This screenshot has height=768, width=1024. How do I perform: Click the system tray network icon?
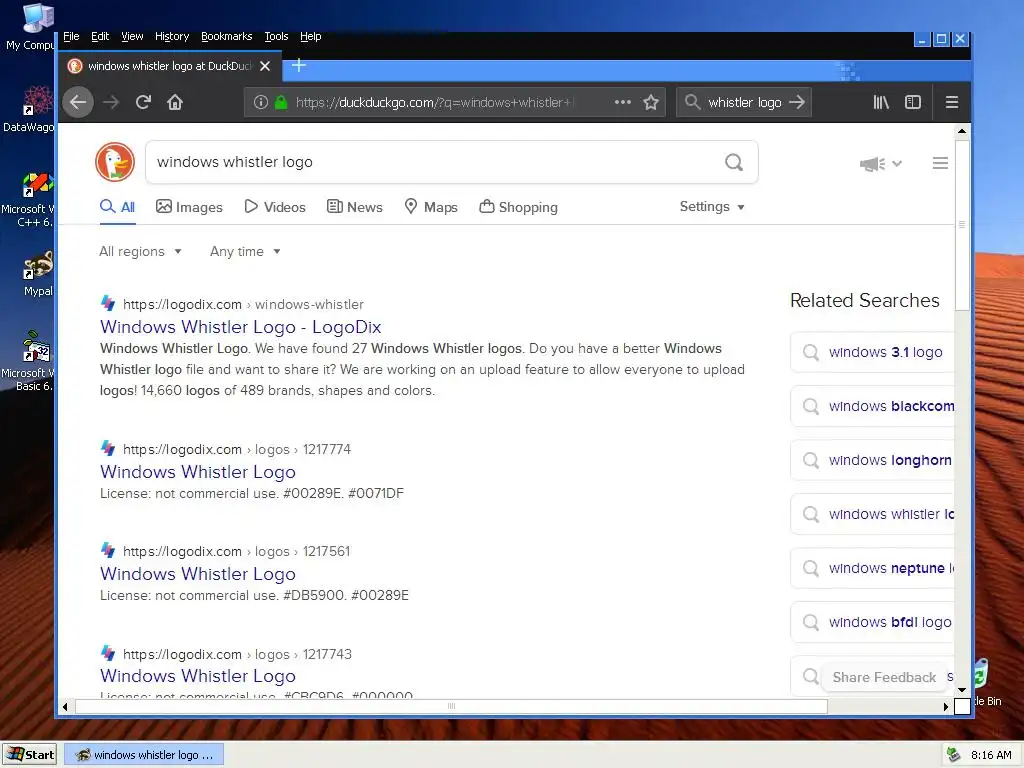pyautogui.click(x=953, y=755)
